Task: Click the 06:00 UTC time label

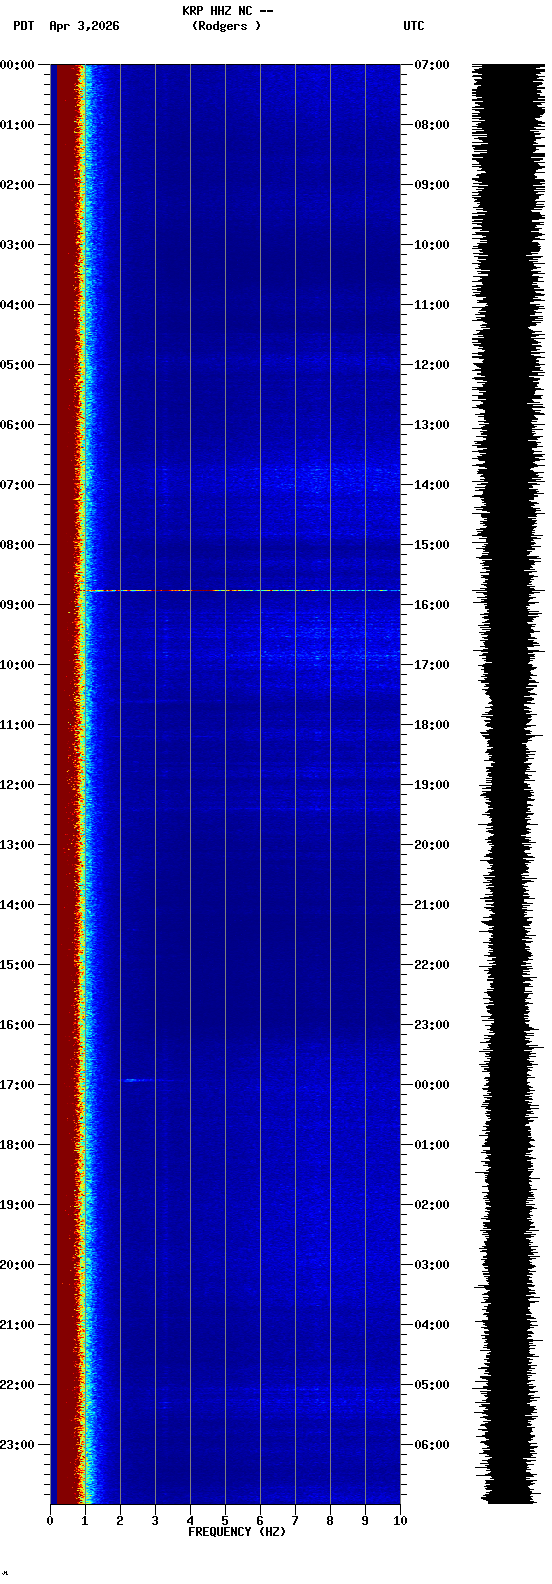Action: (x=431, y=1445)
